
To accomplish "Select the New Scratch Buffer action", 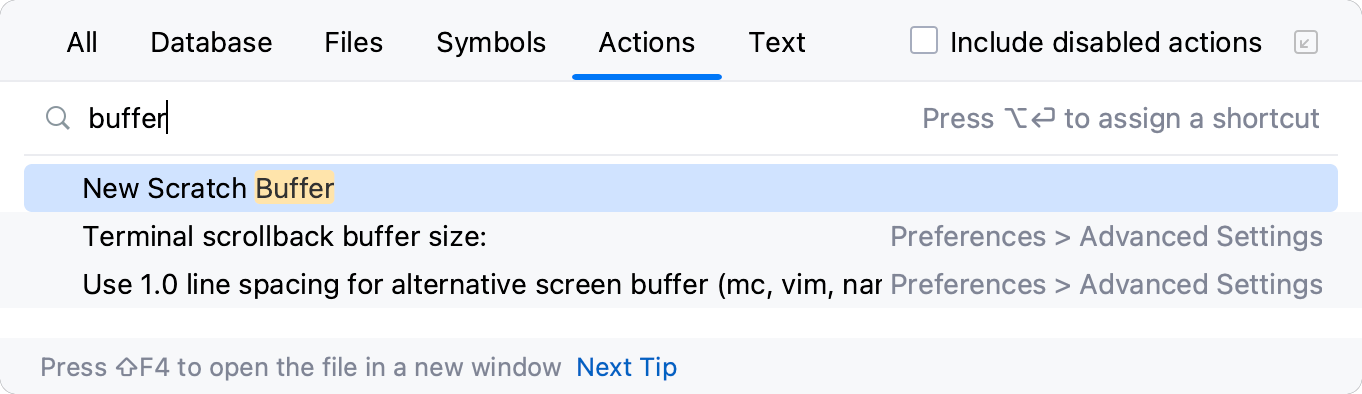I will [681, 188].
